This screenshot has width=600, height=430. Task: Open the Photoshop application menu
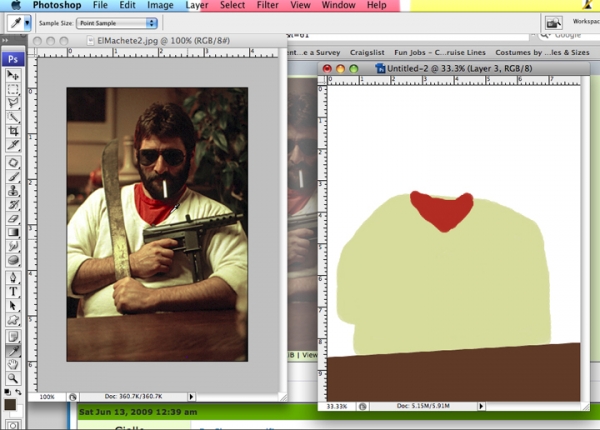click(x=57, y=5)
